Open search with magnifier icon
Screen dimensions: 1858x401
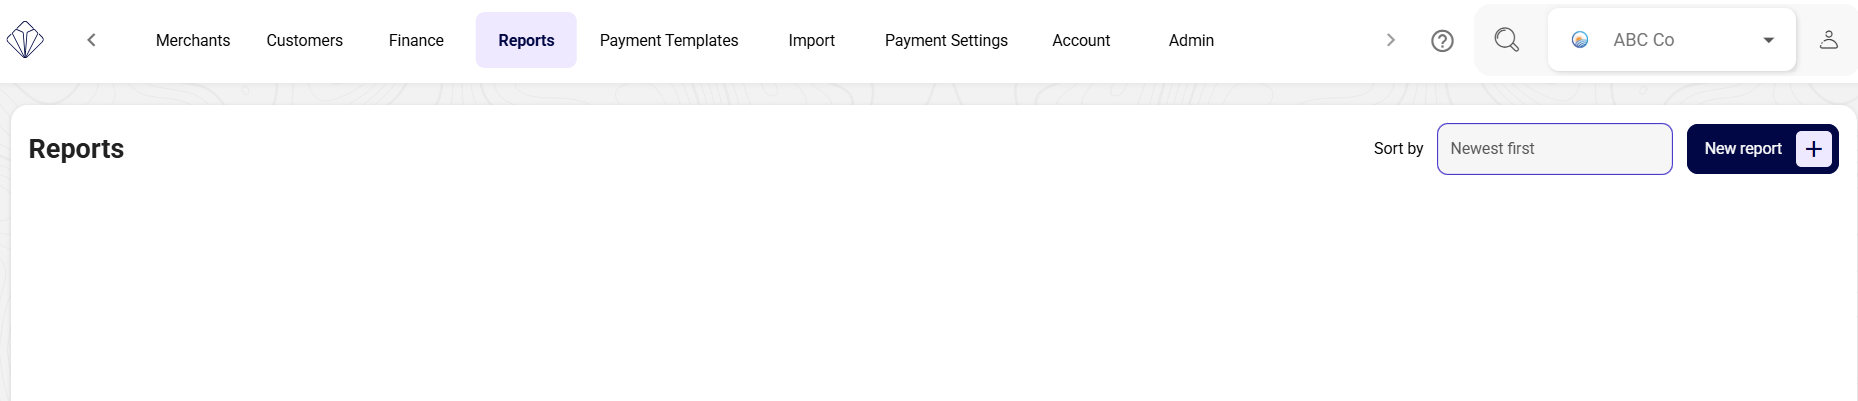point(1507,40)
